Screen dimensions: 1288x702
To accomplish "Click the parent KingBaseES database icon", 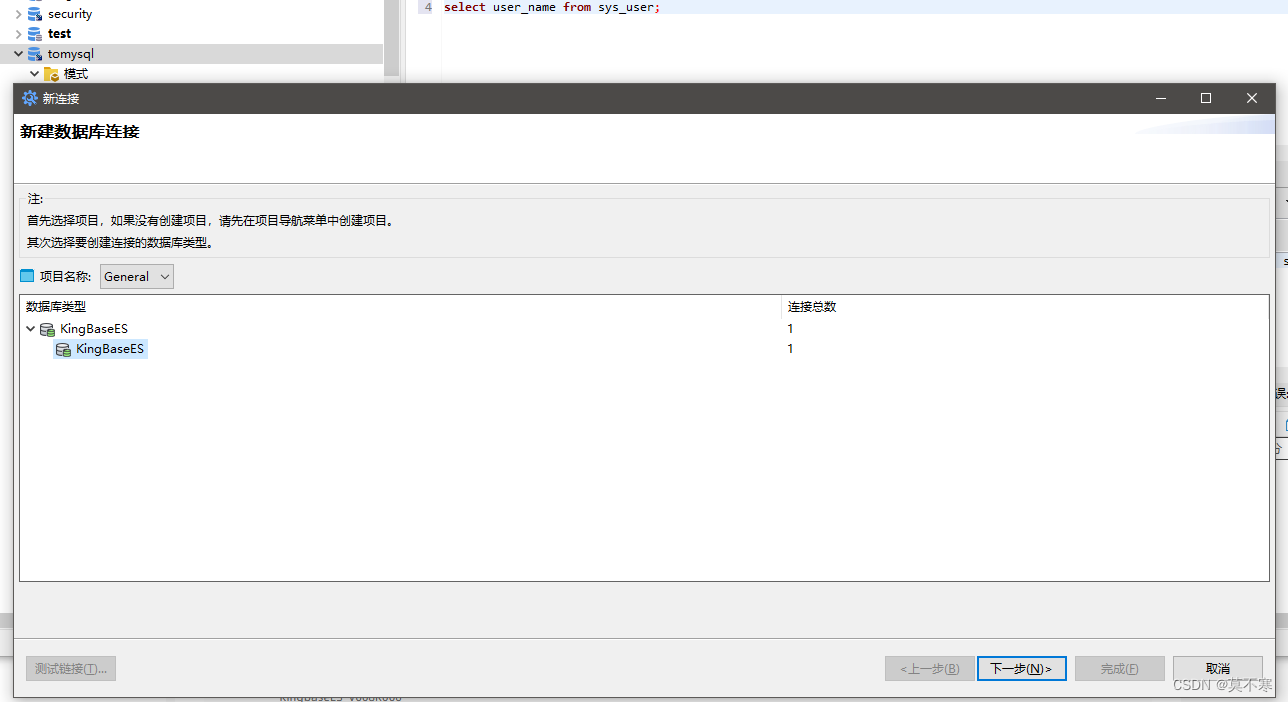I will pyautogui.click(x=47, y=329).
